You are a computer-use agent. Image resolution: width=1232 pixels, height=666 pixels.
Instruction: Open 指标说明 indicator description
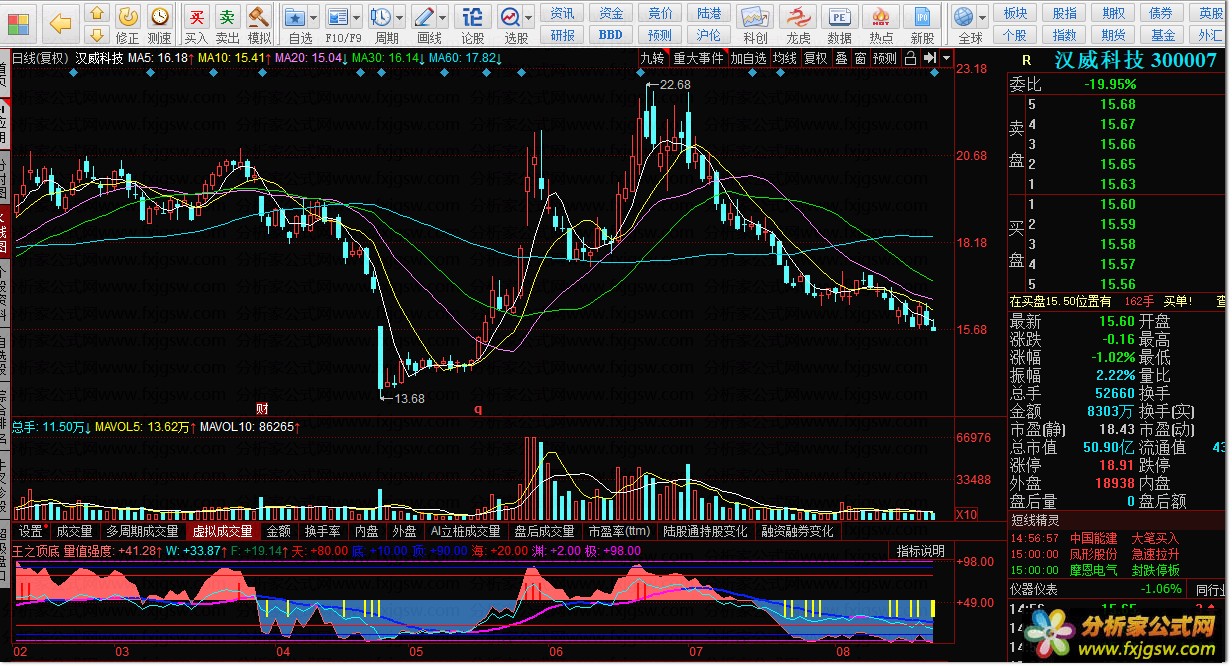tap(920, 551)
